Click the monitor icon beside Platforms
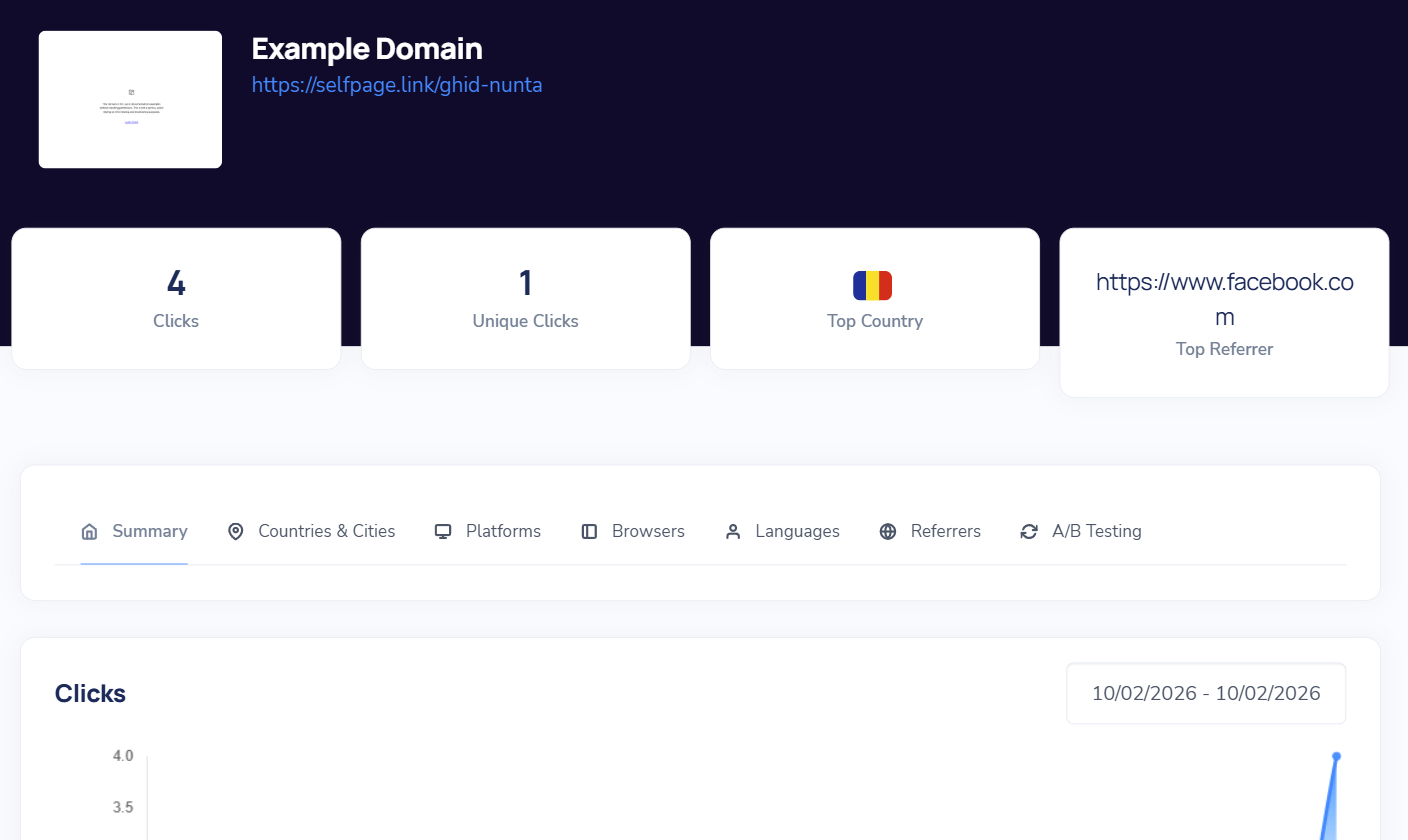This screenshot has width=1408, height=840. (443, 532)
